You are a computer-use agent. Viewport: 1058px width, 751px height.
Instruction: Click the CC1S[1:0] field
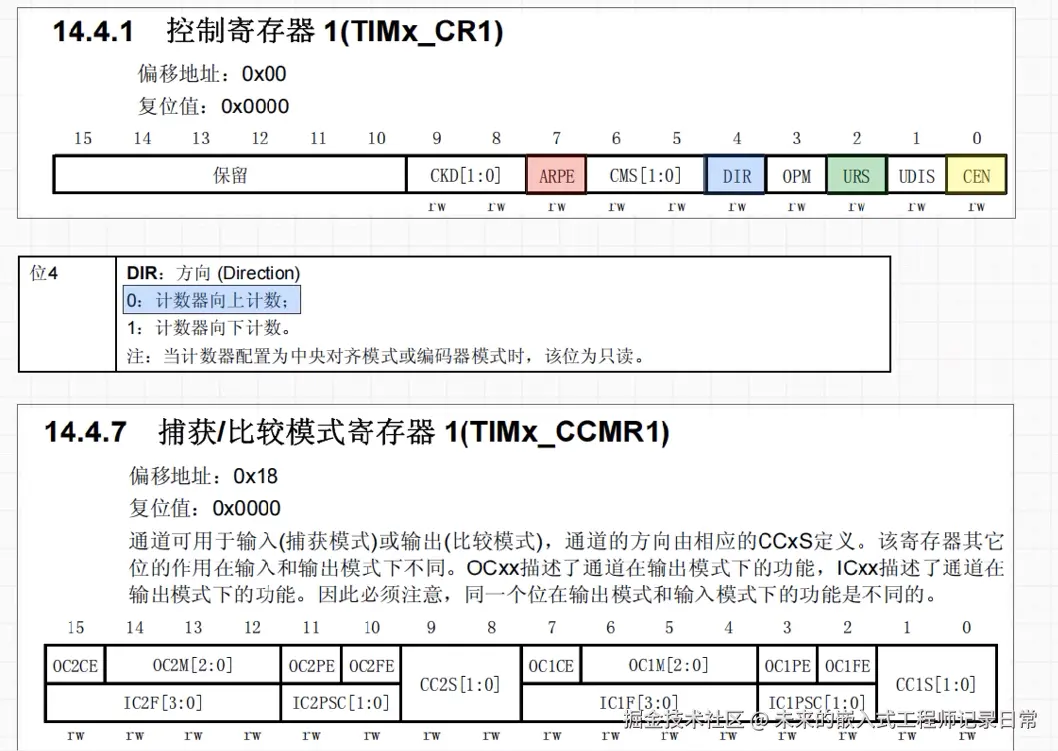(x=937, y=684)
